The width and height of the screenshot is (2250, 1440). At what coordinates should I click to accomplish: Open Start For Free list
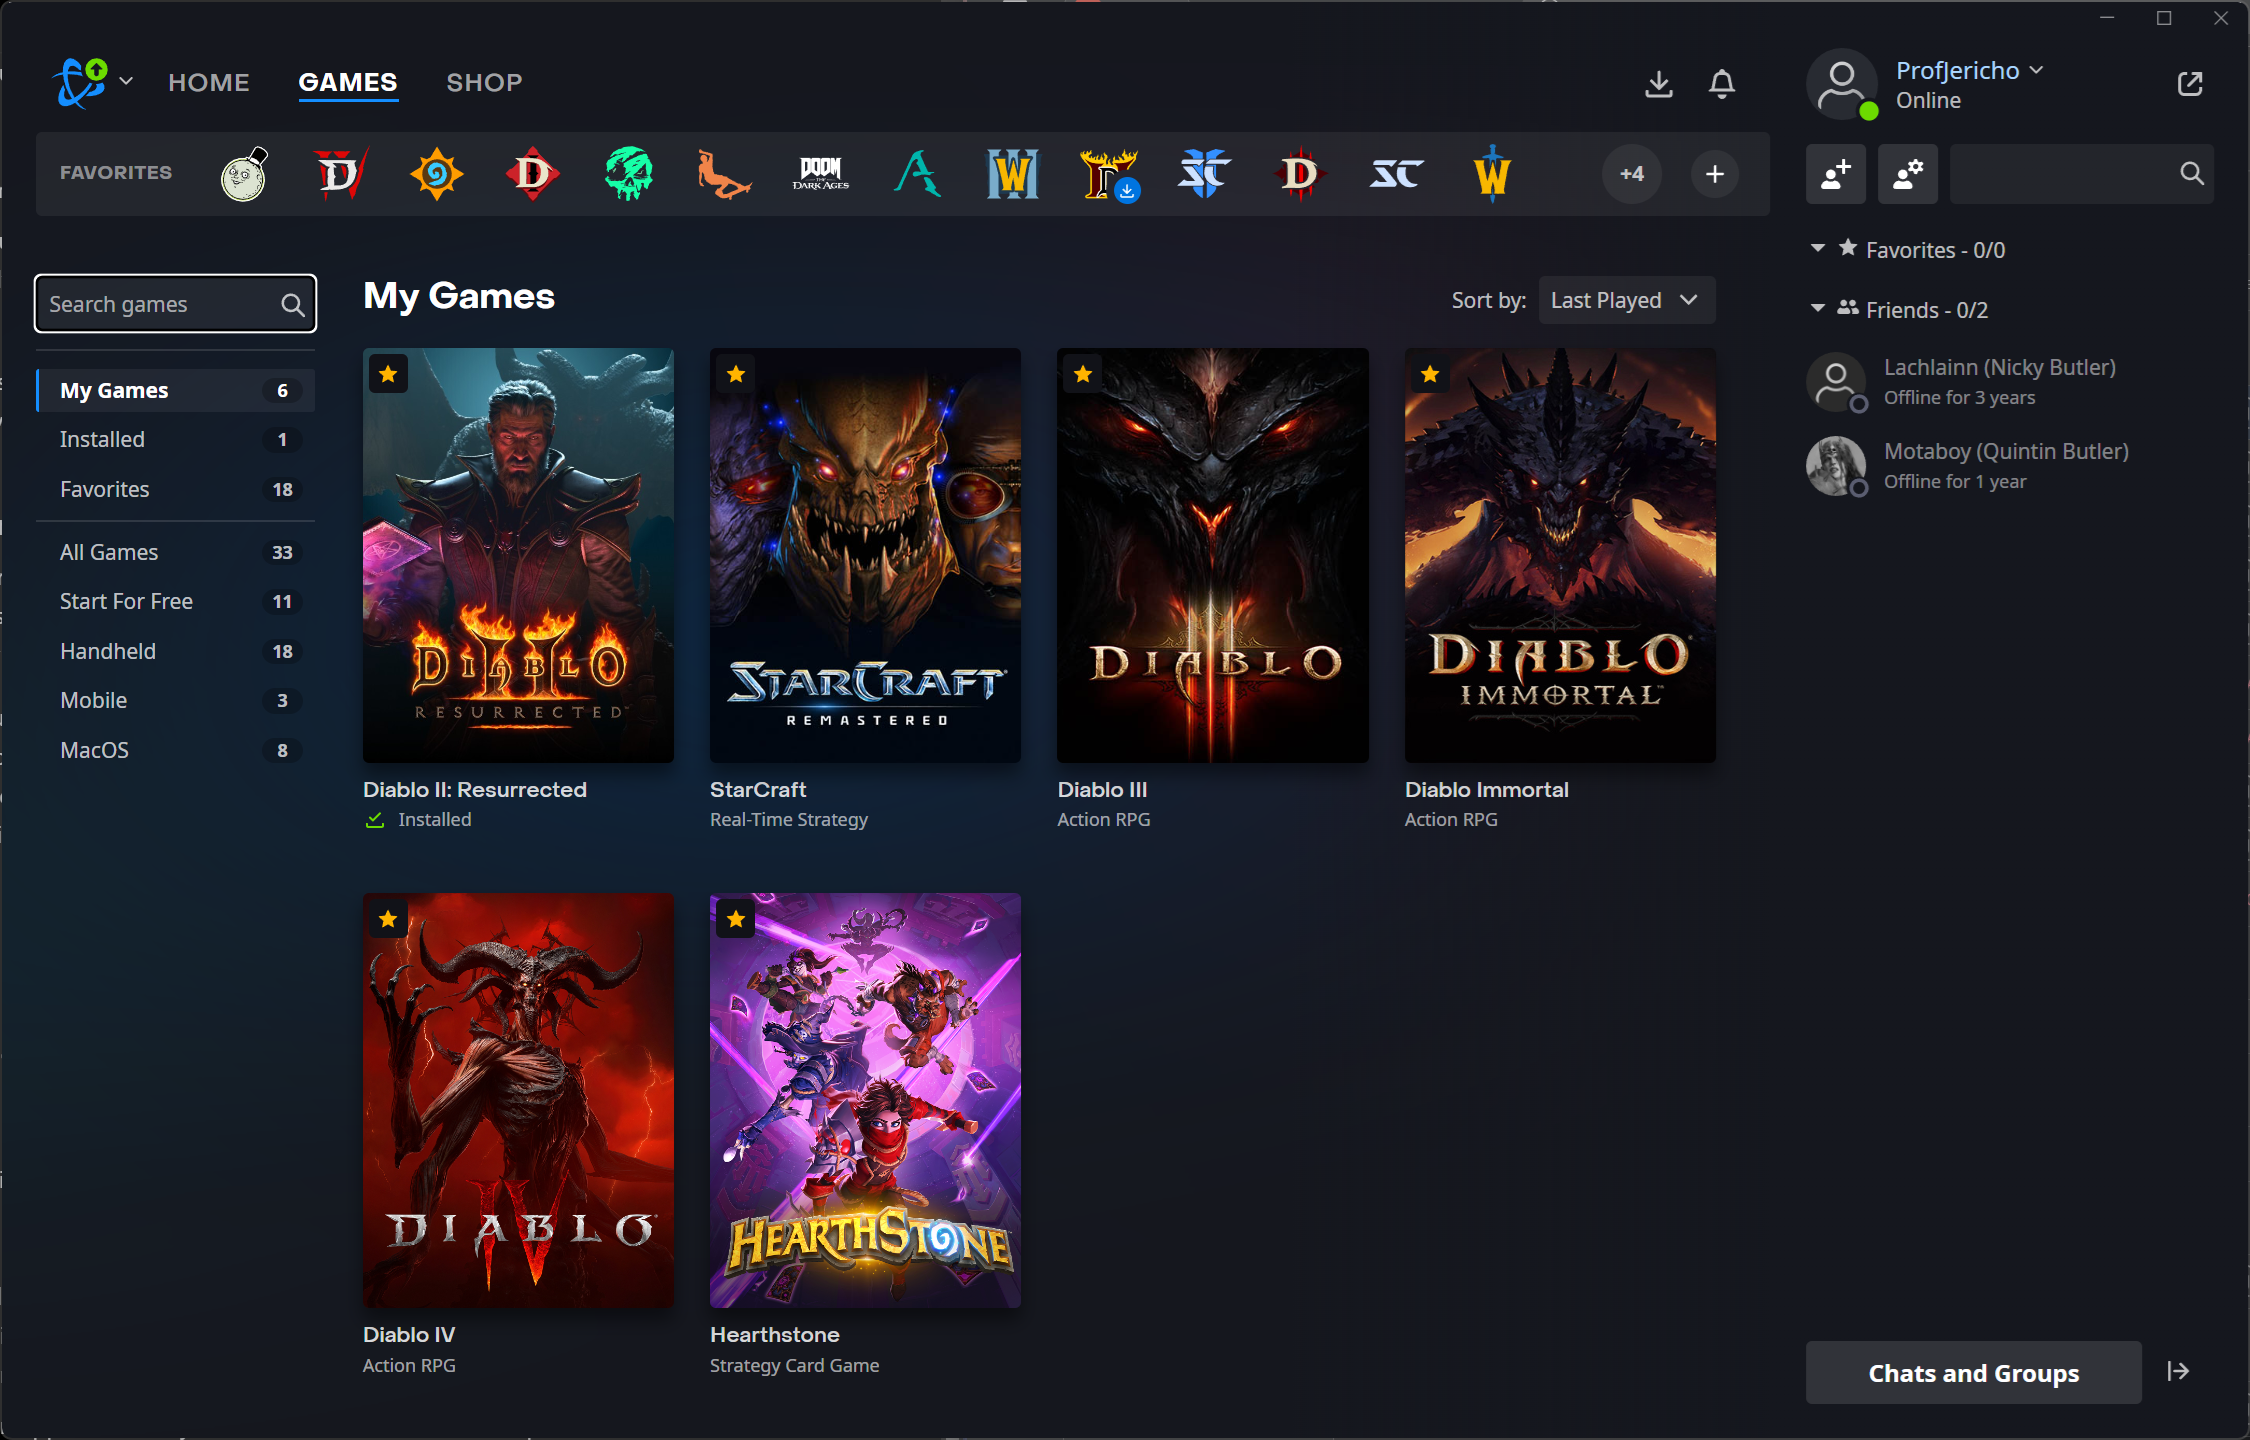coord(175,601)
